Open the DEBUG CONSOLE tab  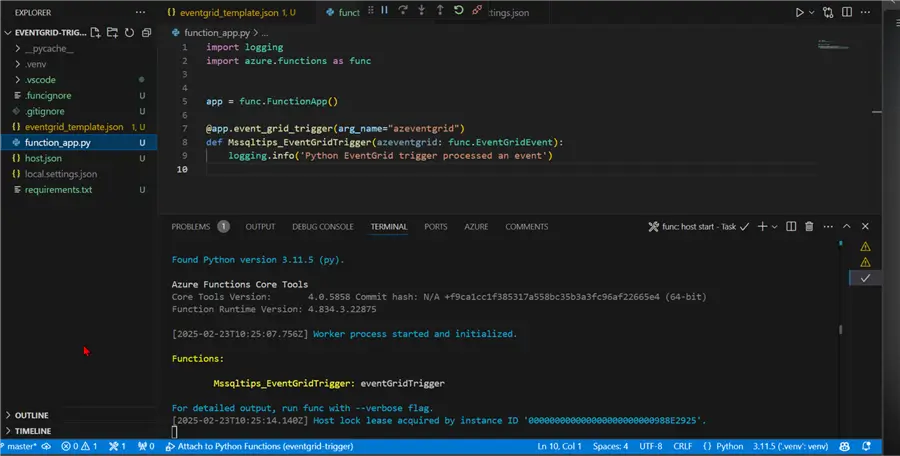tap(323, 226)
